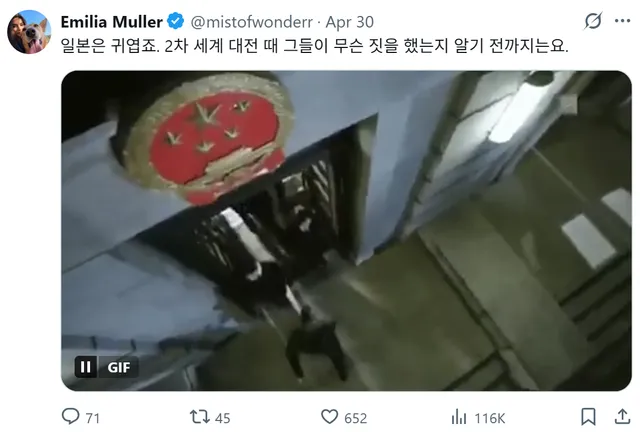Click the reply speech bubble icon
This screenshot has width=640, height=432.
[70, 417]
